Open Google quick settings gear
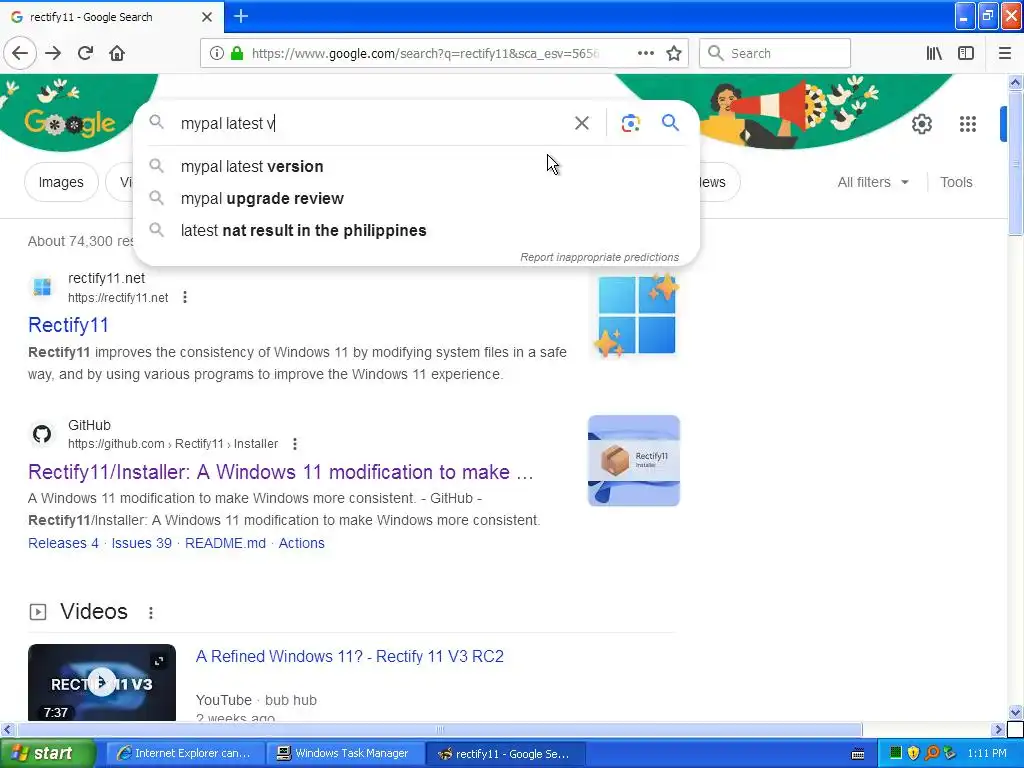Image resolution: width=1024 pixels, height=768 pixels. (921, 123)
